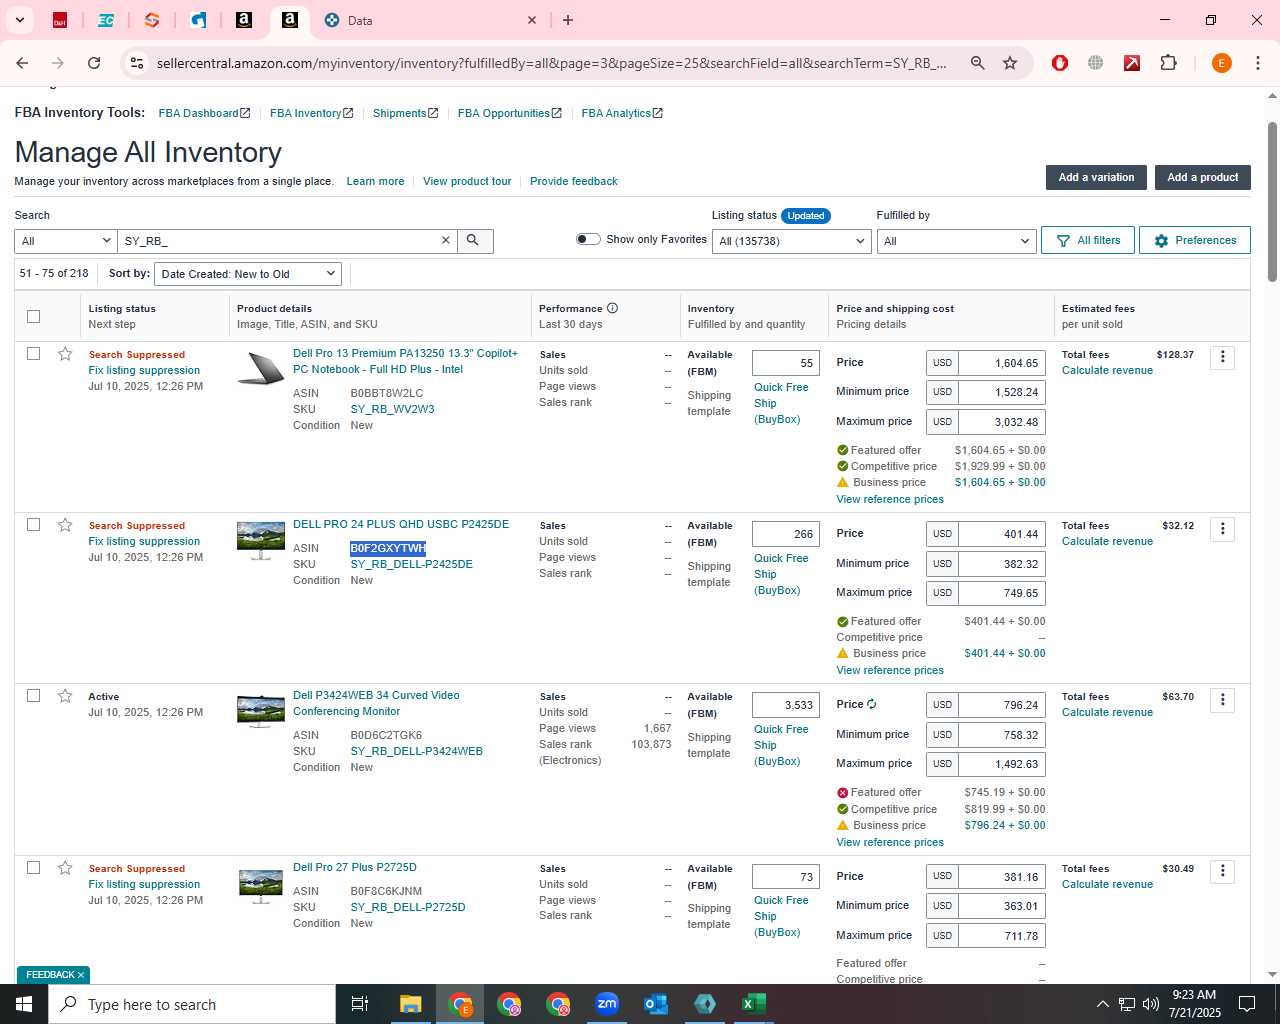This screenshot has height=1024, width=1280.
Task: Open the browser tab search chevron
Action: coord(19,20)
